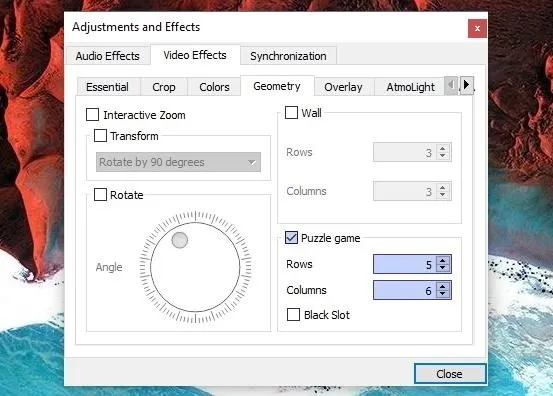Switch to the Audio Effects tab
The width and height of the screenshot is (553, 396).
pyautogui.click(x=108, y=56)
